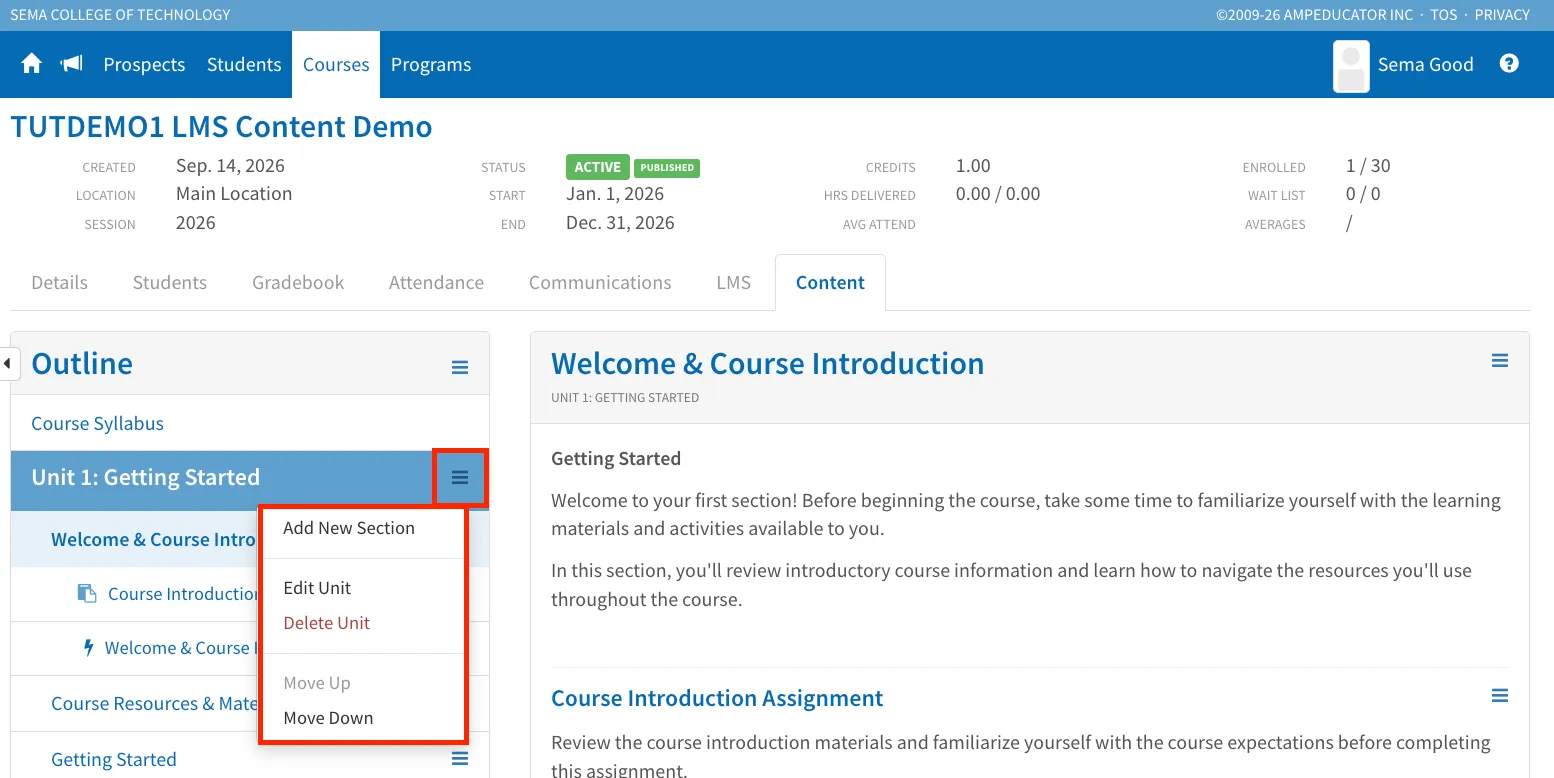This screenshot has width=1554, height=778.
Task: Open Welcome & Course Intro section in outline
Action: 154,540
